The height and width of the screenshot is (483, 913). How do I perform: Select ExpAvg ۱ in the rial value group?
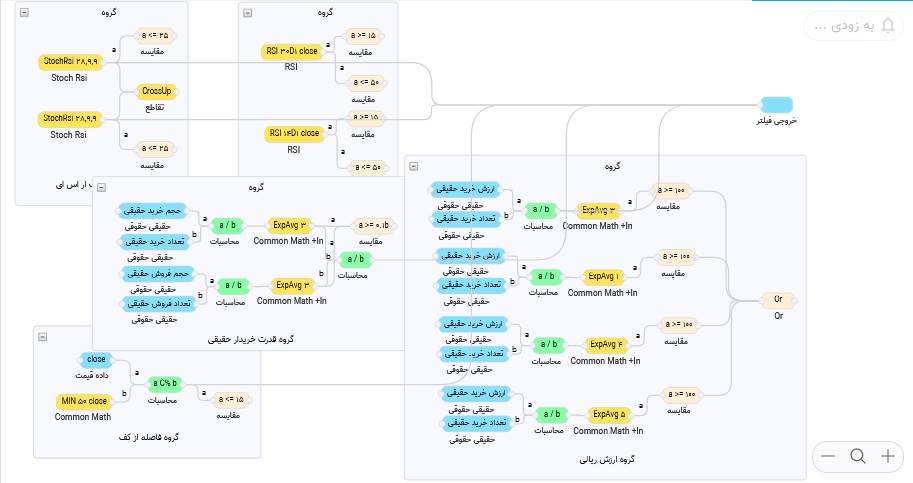pos(603,277)
